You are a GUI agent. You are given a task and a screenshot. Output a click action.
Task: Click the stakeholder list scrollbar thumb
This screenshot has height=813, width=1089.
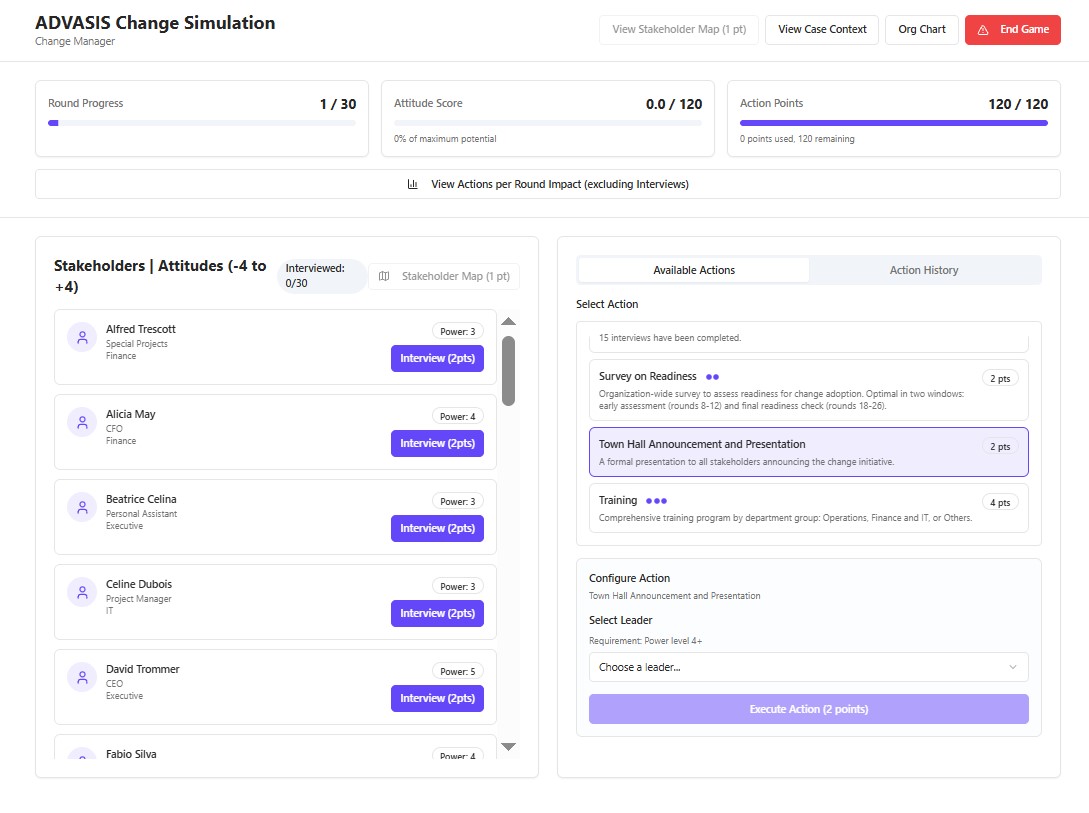(x=508, y=371)
